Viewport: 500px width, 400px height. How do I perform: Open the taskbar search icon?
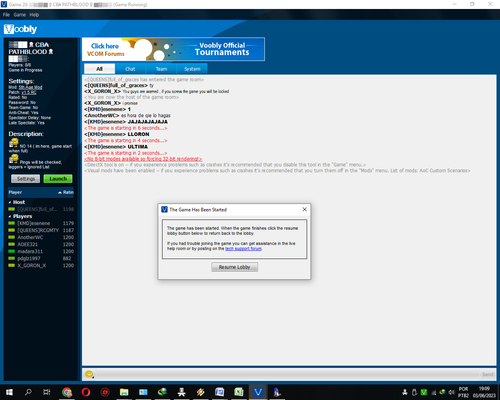coord(28,392)
